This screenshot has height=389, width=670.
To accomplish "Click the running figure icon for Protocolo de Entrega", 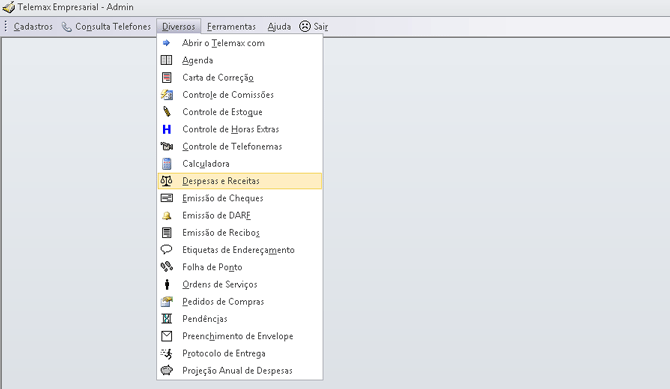I will 166,354.
